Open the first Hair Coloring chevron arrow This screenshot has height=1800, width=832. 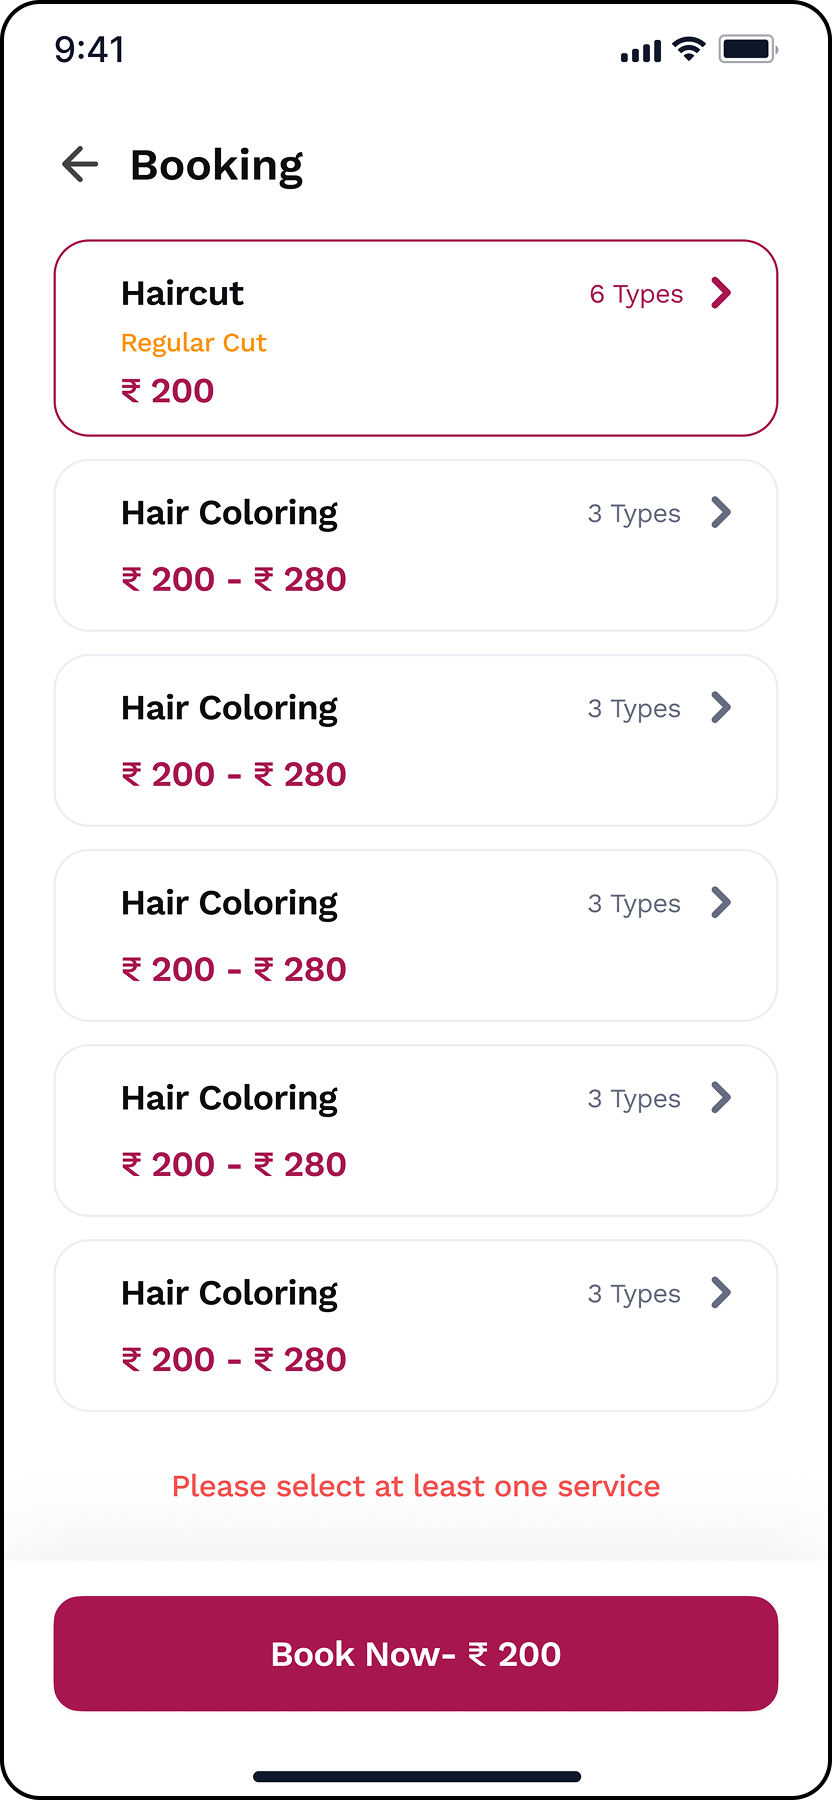point(721,513)
